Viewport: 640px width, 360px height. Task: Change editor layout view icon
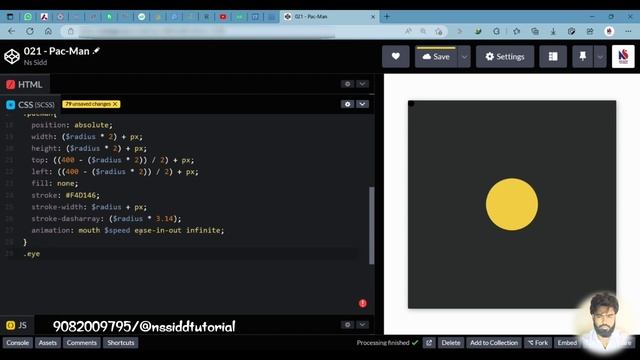[553, 57]
